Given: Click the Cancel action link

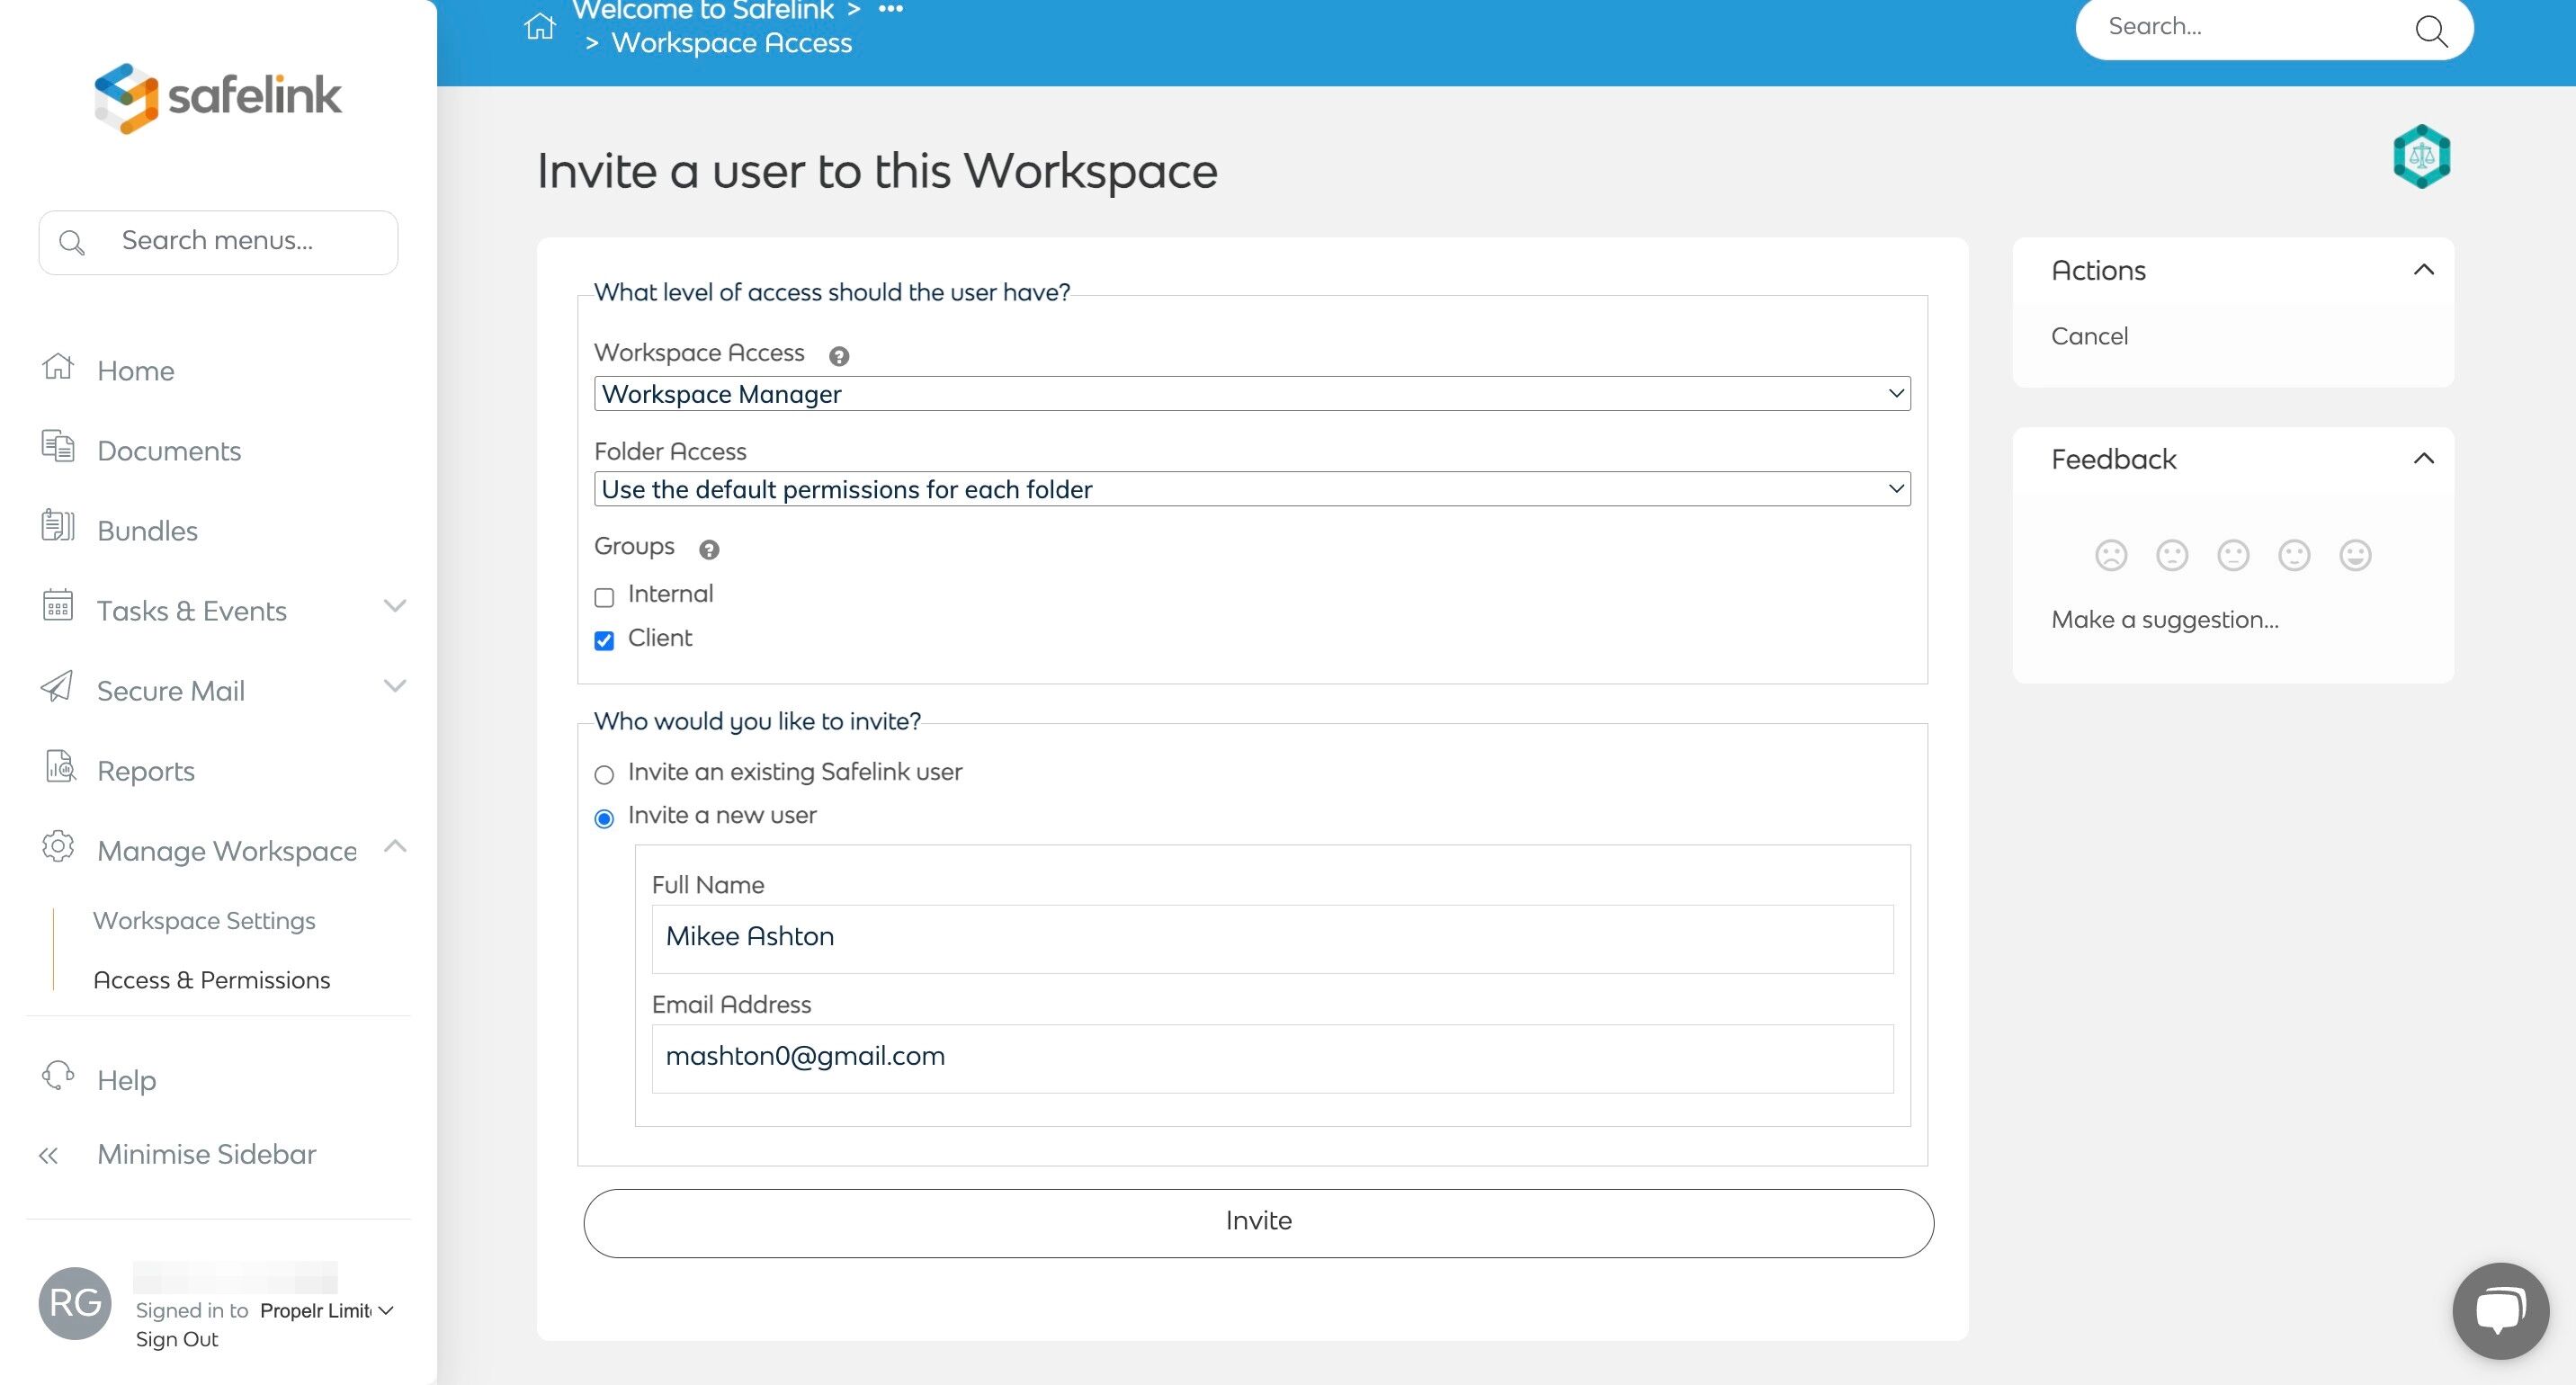Looking at the screenshot, I should click(2089, 336).
